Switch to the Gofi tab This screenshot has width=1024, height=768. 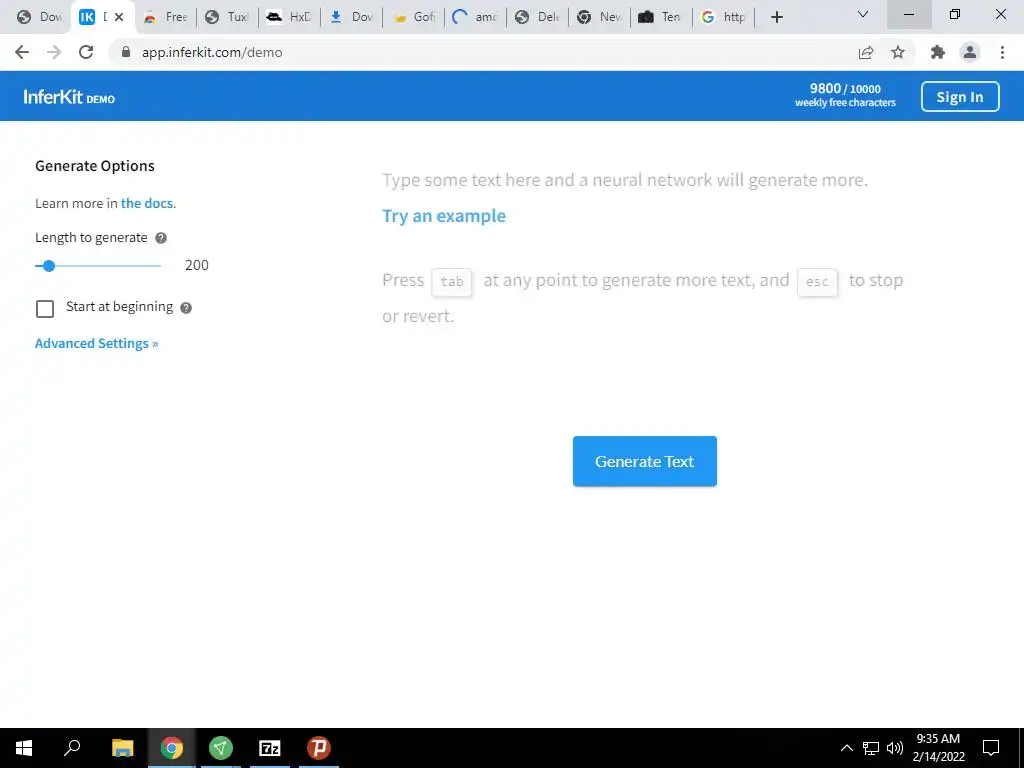point(414,17)
